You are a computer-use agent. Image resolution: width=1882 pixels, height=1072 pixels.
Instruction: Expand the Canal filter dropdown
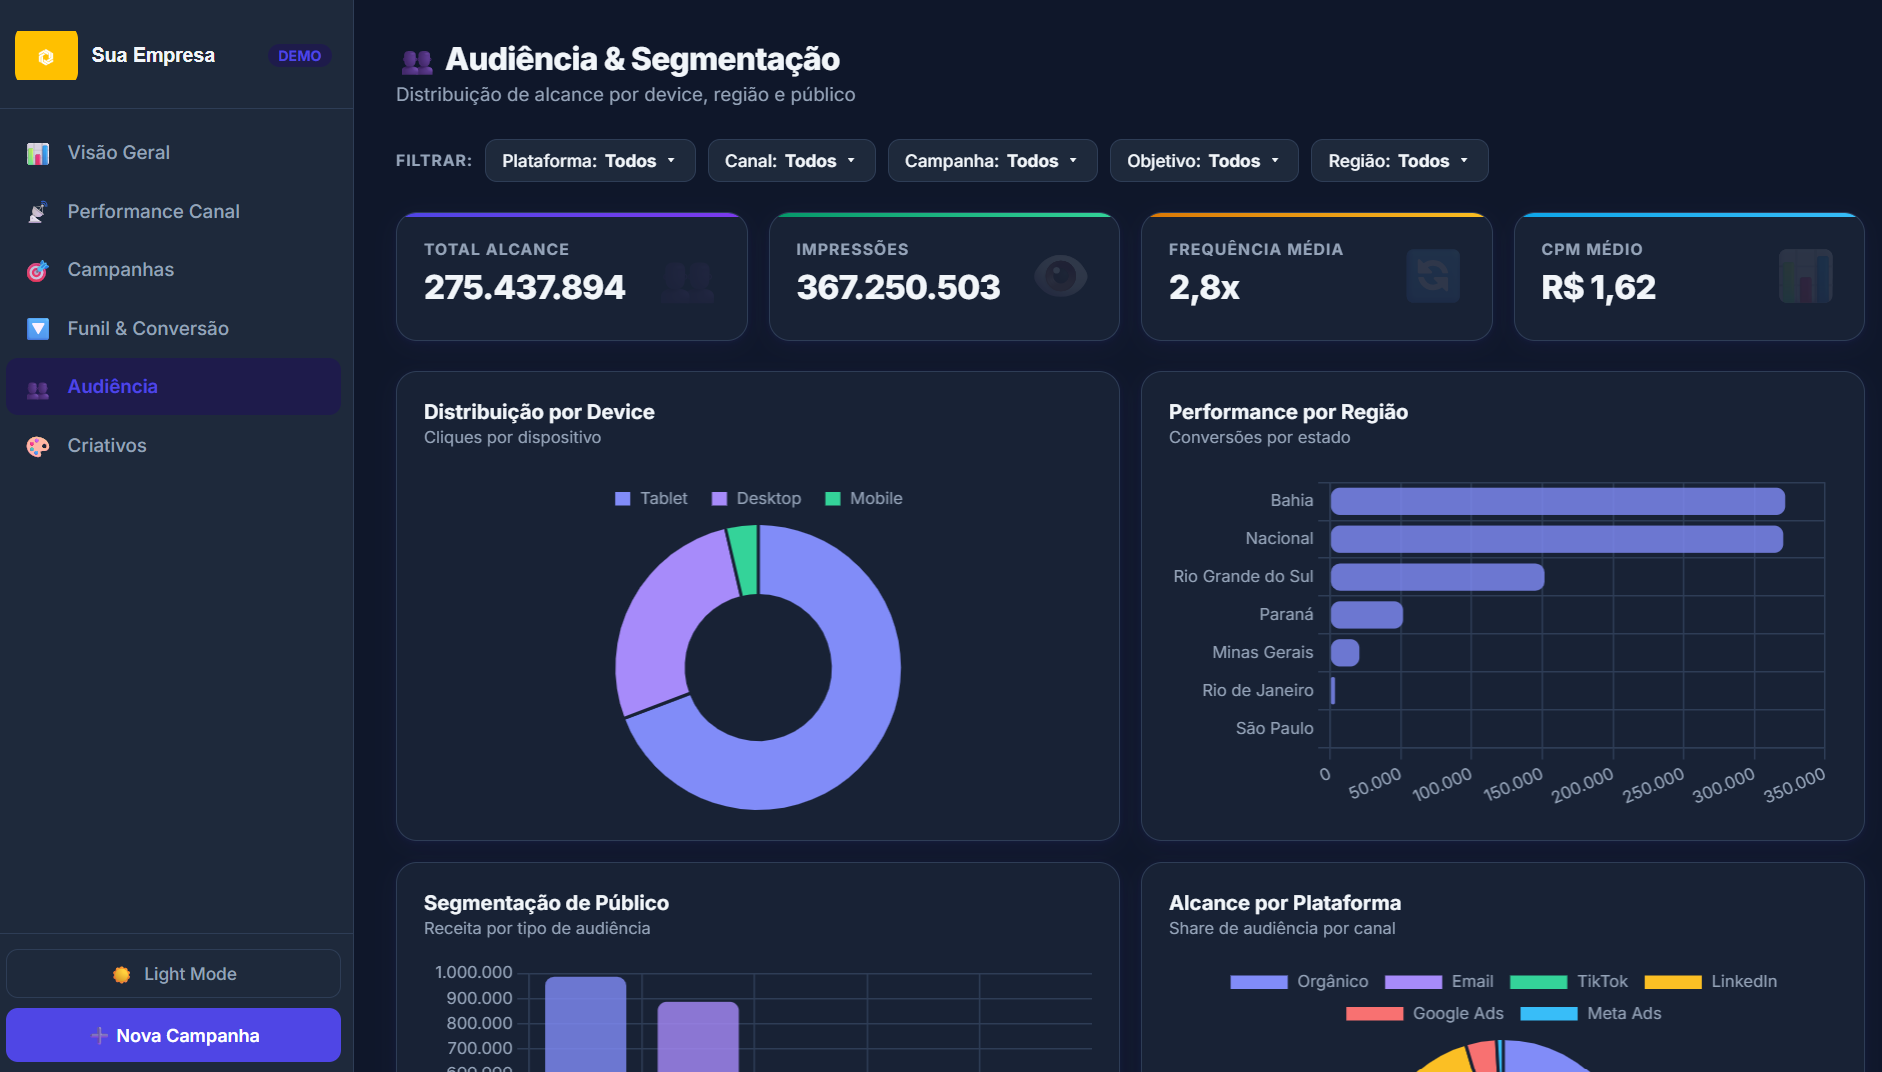(791, 161)
